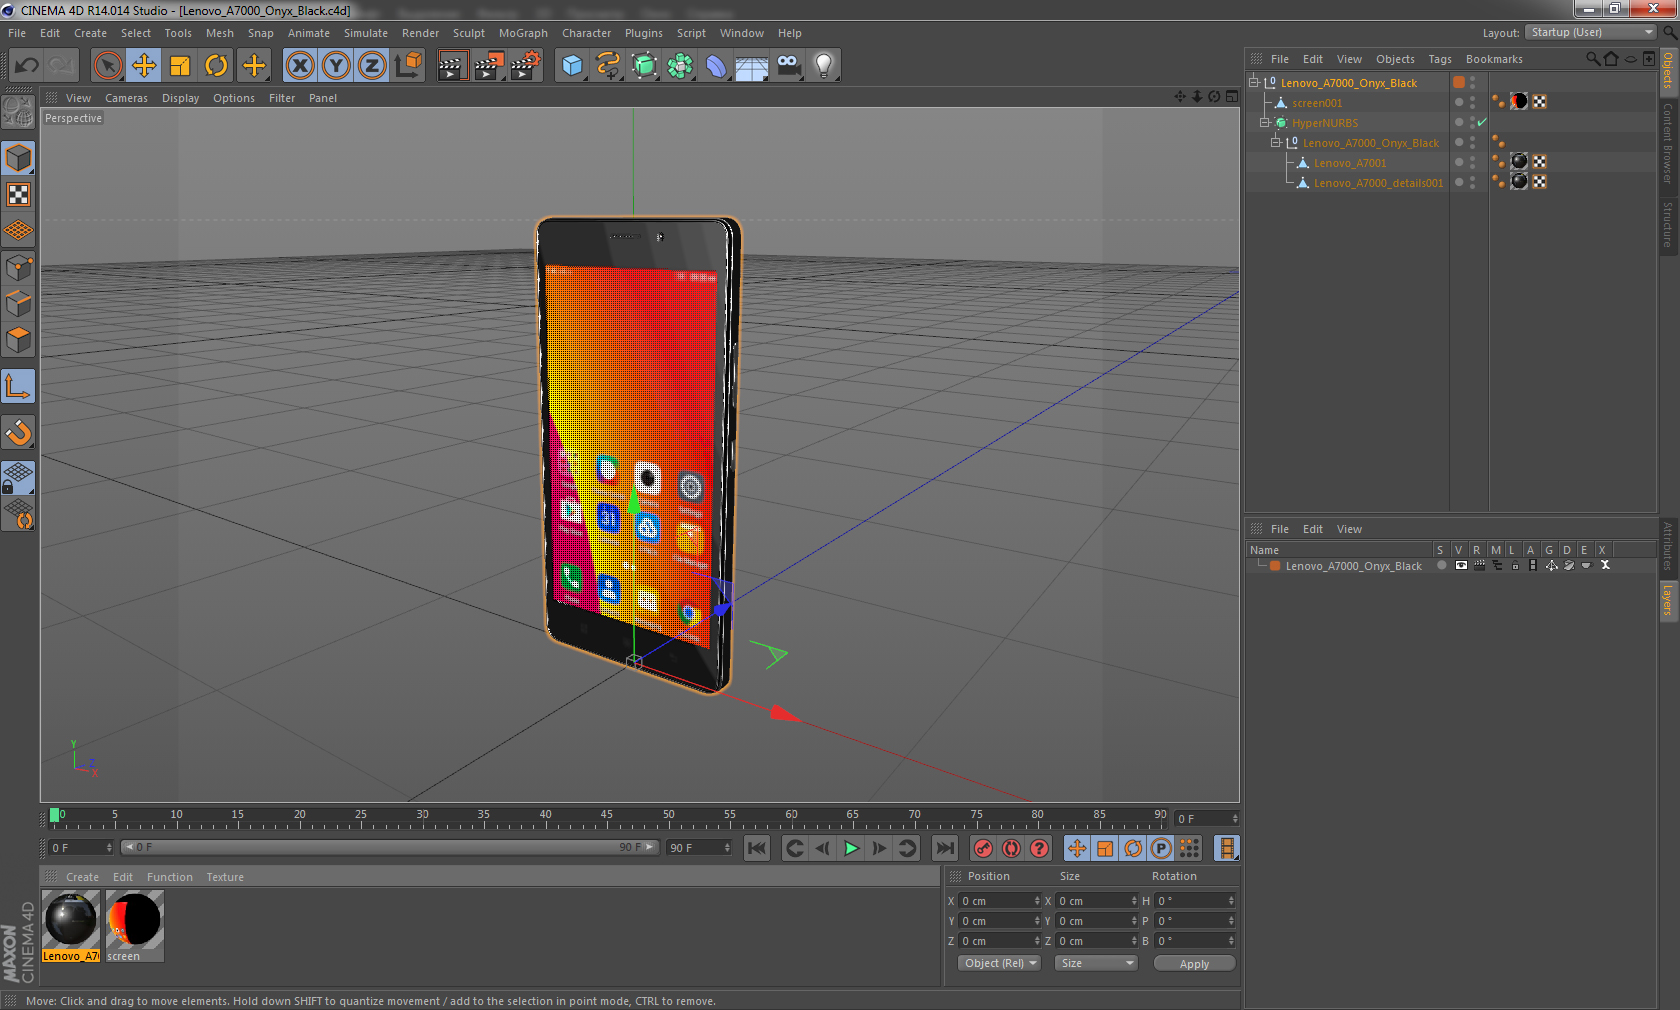Screen dimensions: 1680x1010
Task: Open deformer tools icon
Action: (x=716, y=66)
